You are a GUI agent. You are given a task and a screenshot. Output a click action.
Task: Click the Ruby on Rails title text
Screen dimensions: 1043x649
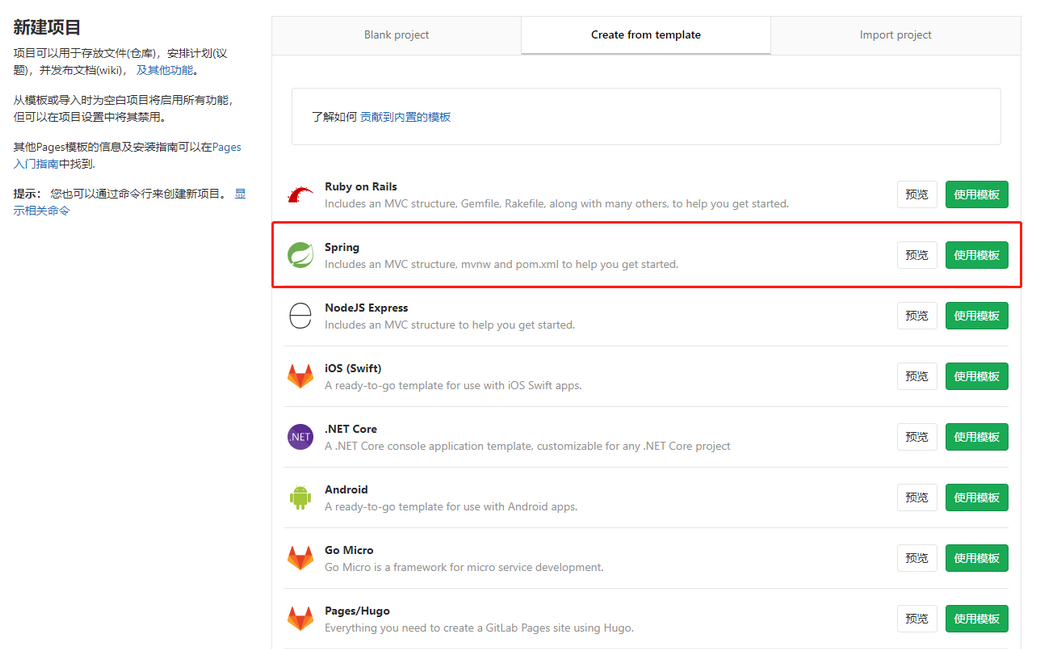tap(361, 186)
